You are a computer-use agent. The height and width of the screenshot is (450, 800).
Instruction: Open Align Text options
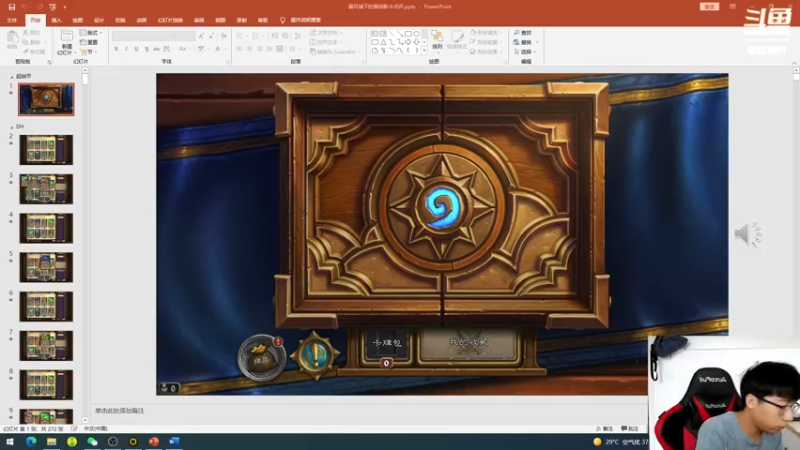[326, 42]
